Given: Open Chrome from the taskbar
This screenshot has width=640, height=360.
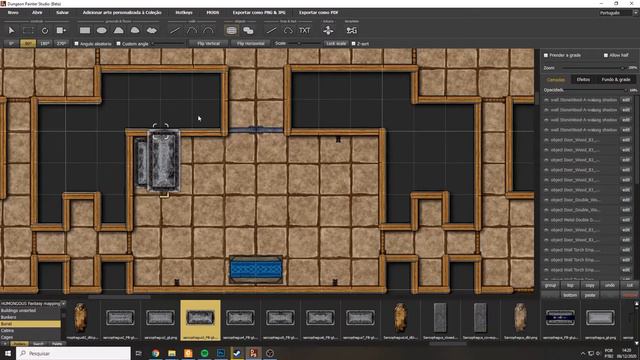Looking at the screenshot, I should (156, 353).
